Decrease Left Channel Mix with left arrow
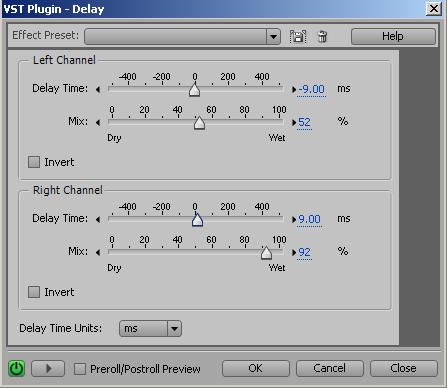 98,123
